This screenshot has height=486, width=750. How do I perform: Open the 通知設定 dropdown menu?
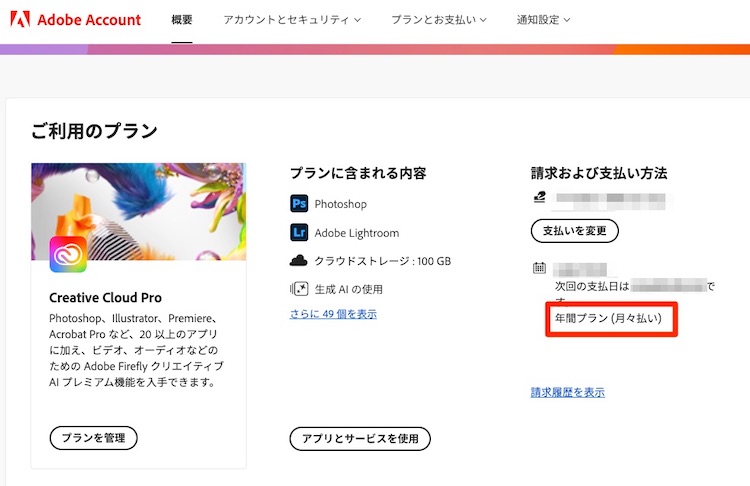[544, 20]
